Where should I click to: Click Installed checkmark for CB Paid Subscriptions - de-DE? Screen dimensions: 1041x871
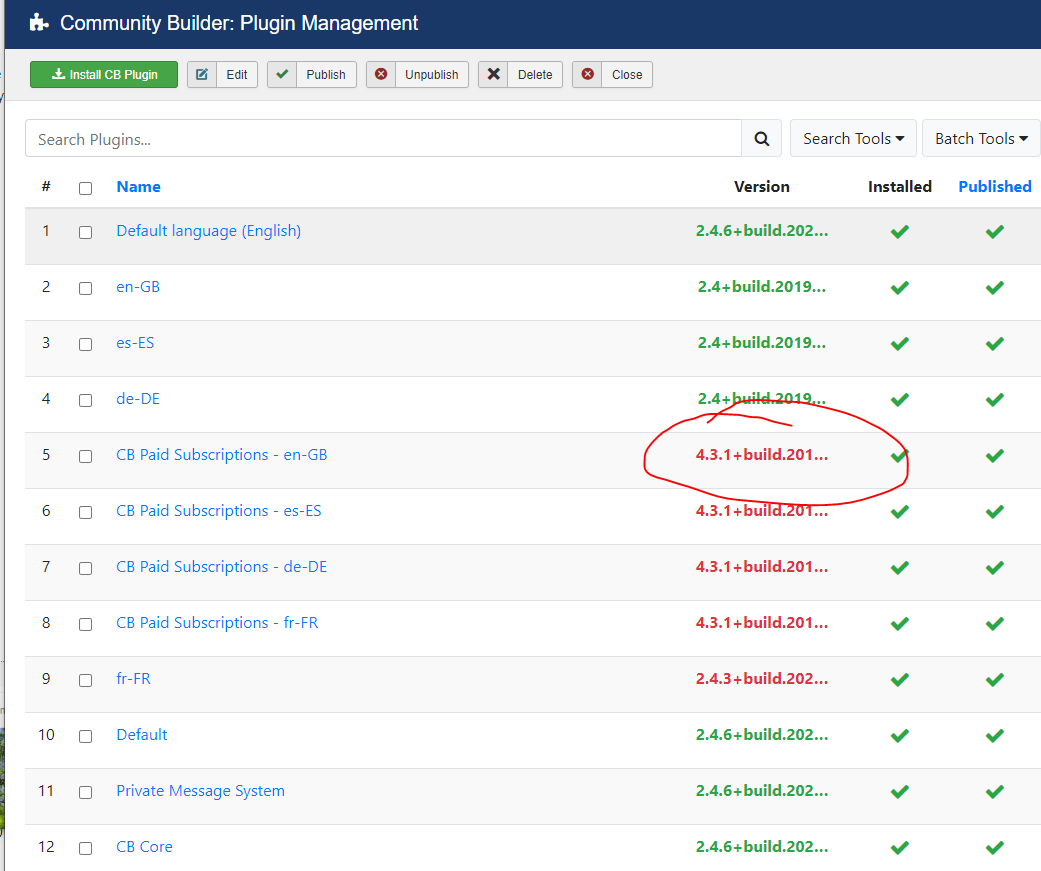click(900, 568)
